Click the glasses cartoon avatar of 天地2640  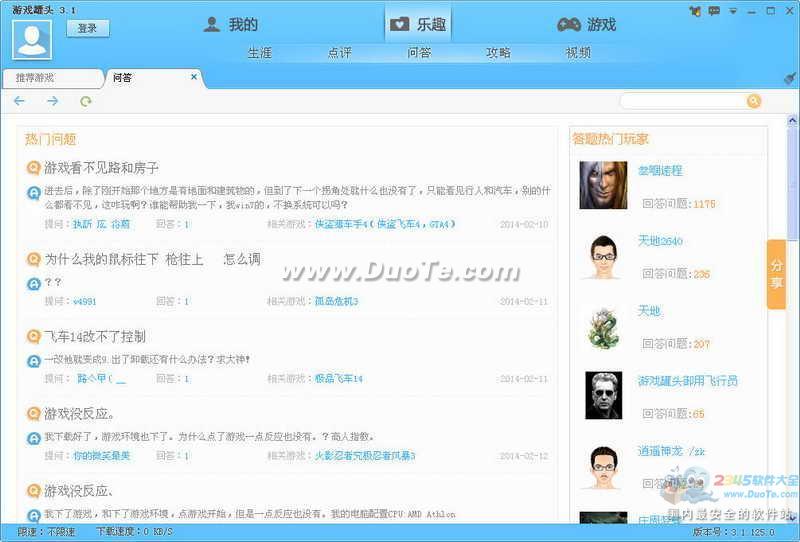[604, 257]
